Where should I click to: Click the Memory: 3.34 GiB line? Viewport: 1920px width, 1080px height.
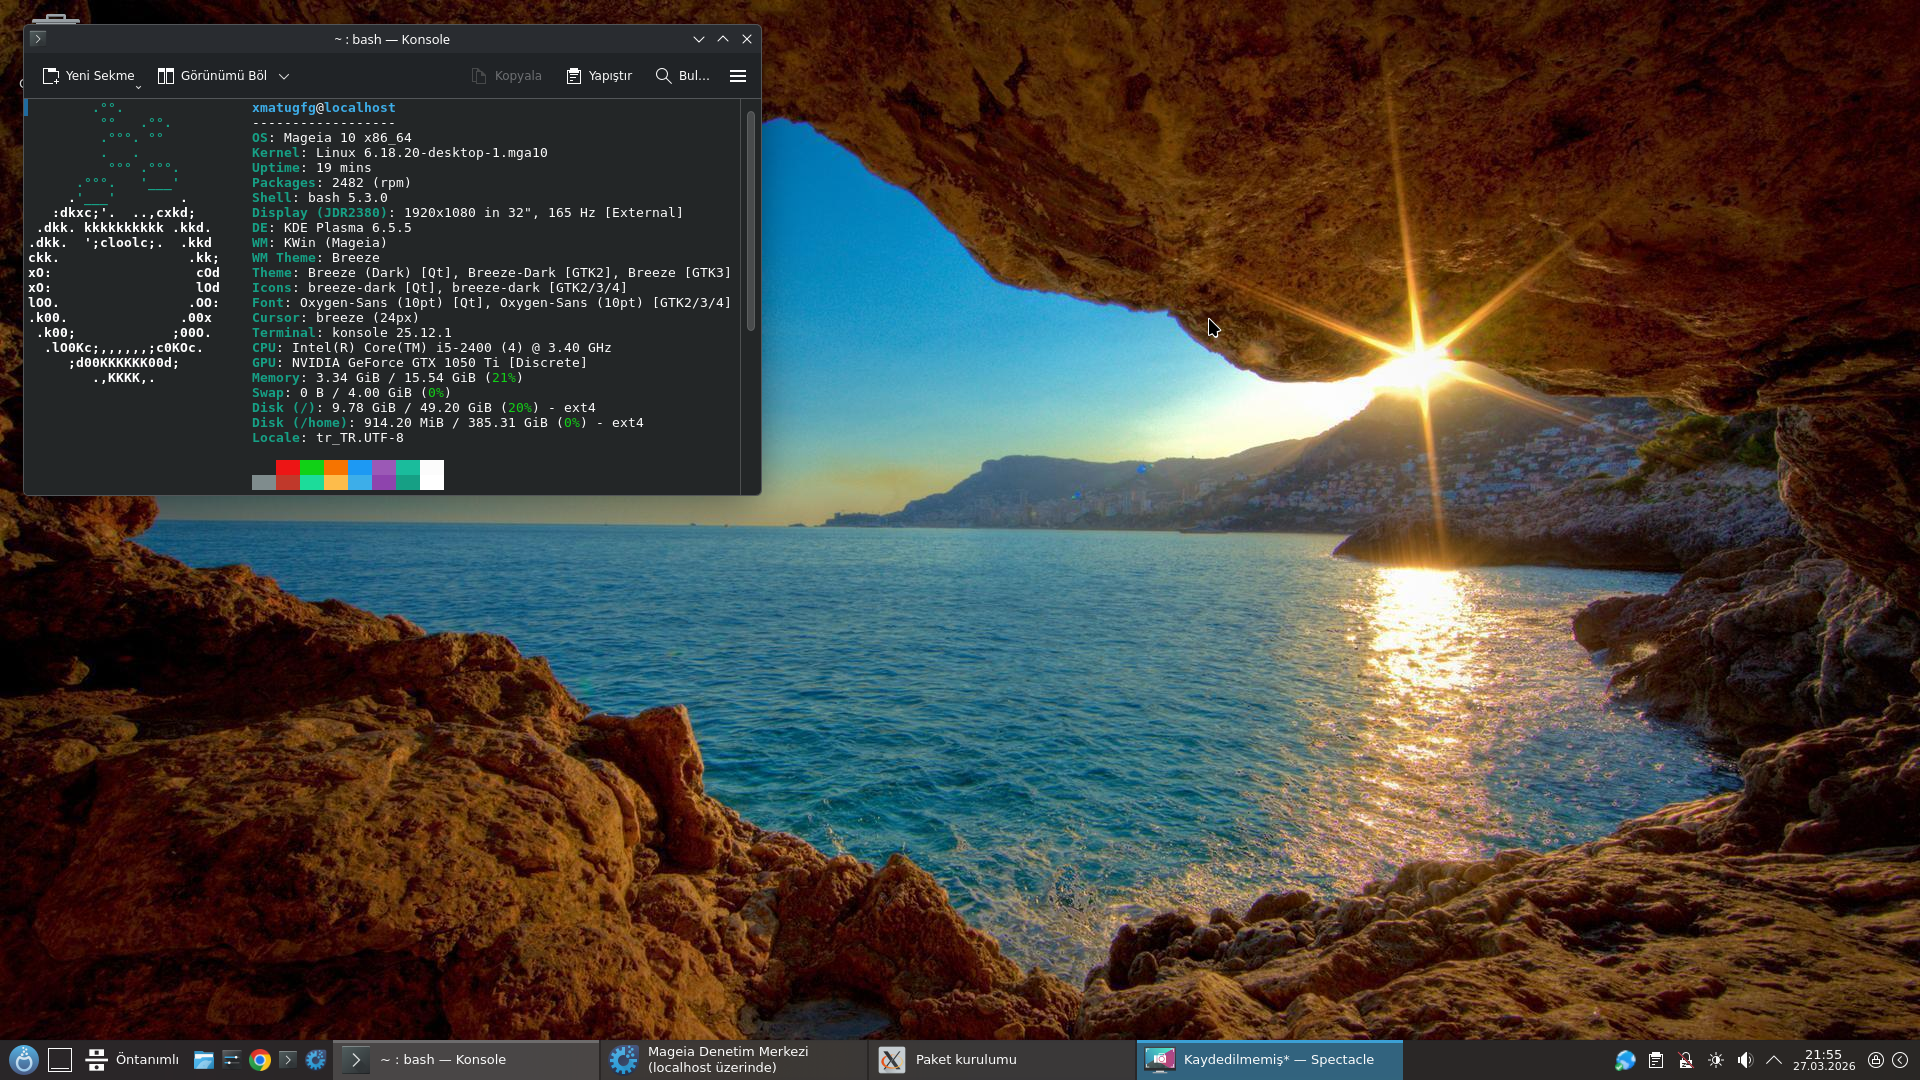coord(388,378)
